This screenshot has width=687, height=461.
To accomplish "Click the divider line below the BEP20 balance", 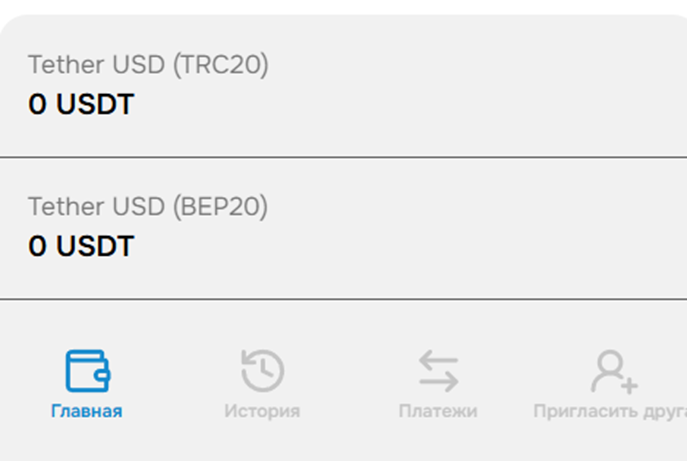I will coord(343,299).
